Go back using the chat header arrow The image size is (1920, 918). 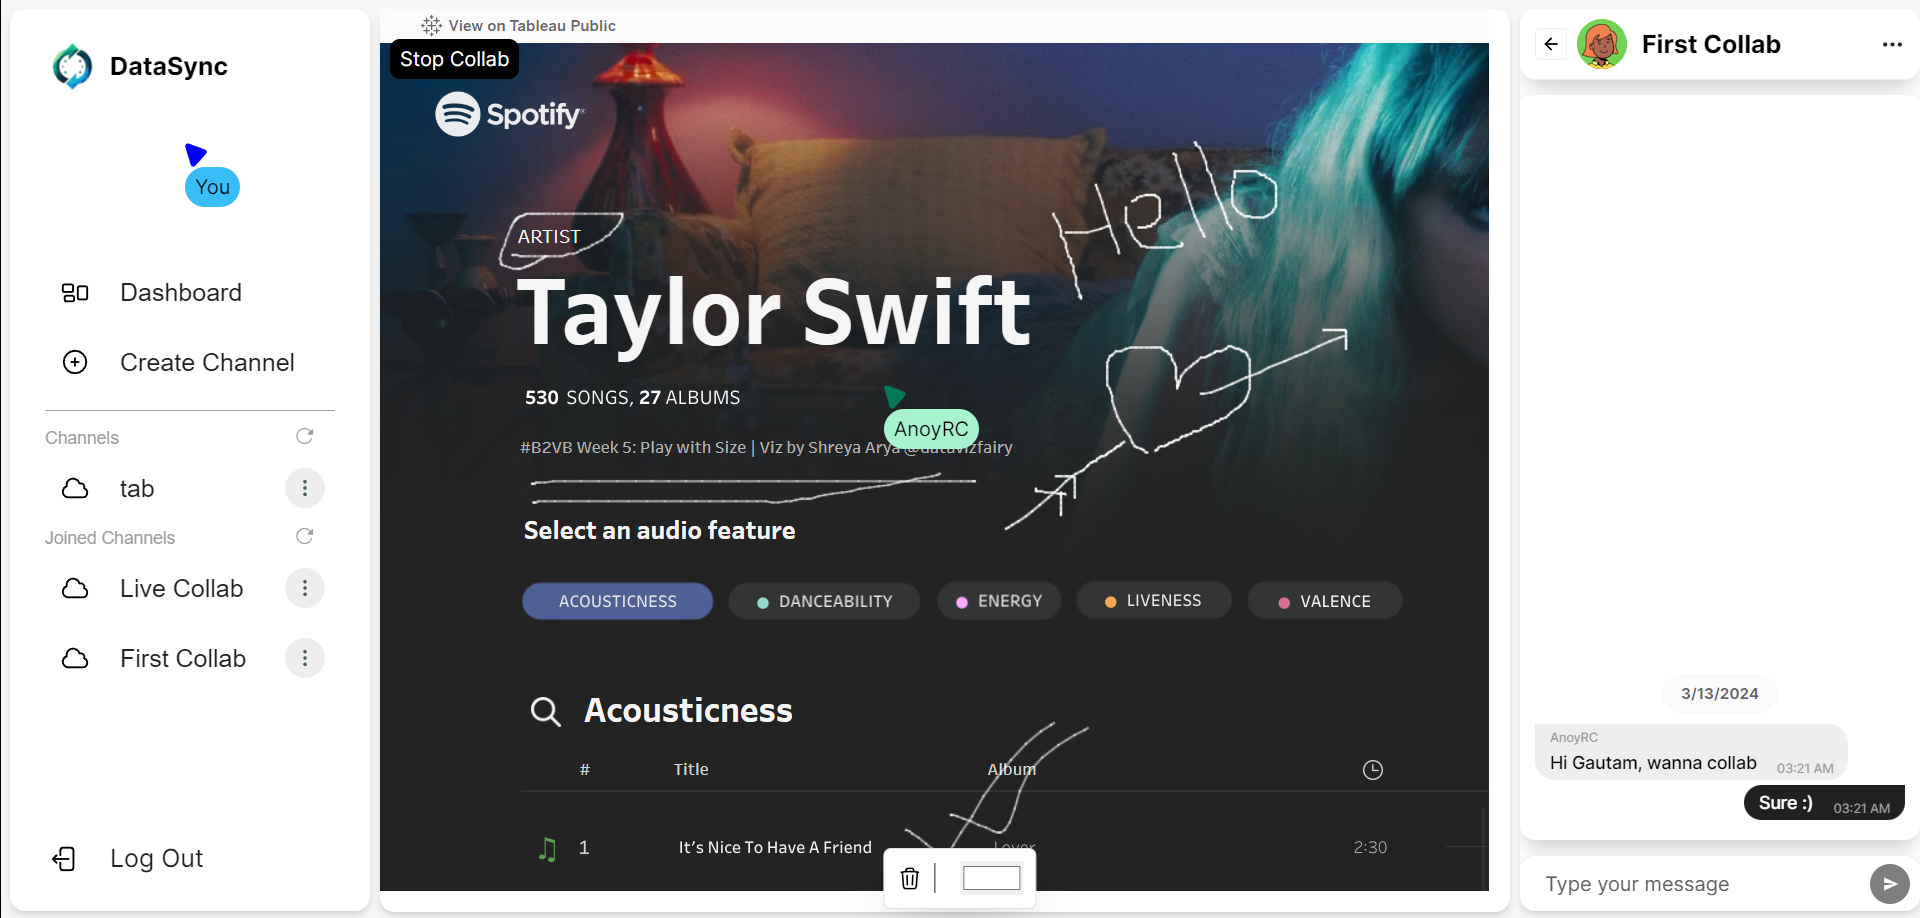pyautogui.click(x=1551, y=44)
